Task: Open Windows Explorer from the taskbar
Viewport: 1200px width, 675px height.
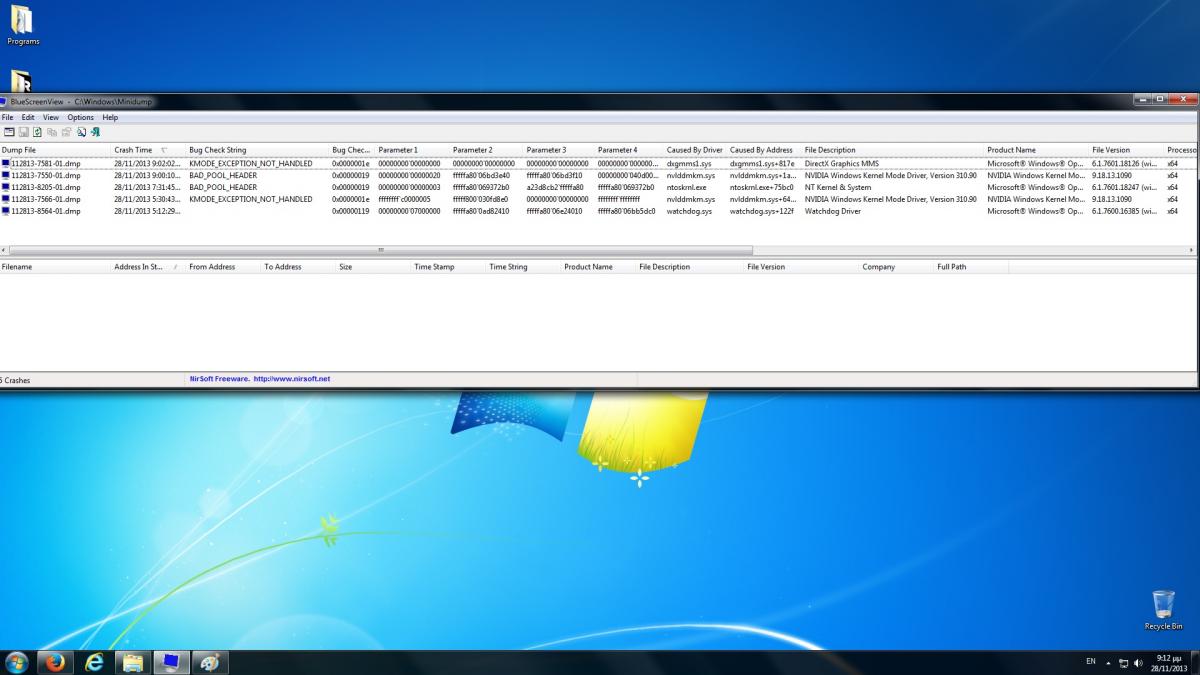Action: pyautogui.click(x=132, y=662)
